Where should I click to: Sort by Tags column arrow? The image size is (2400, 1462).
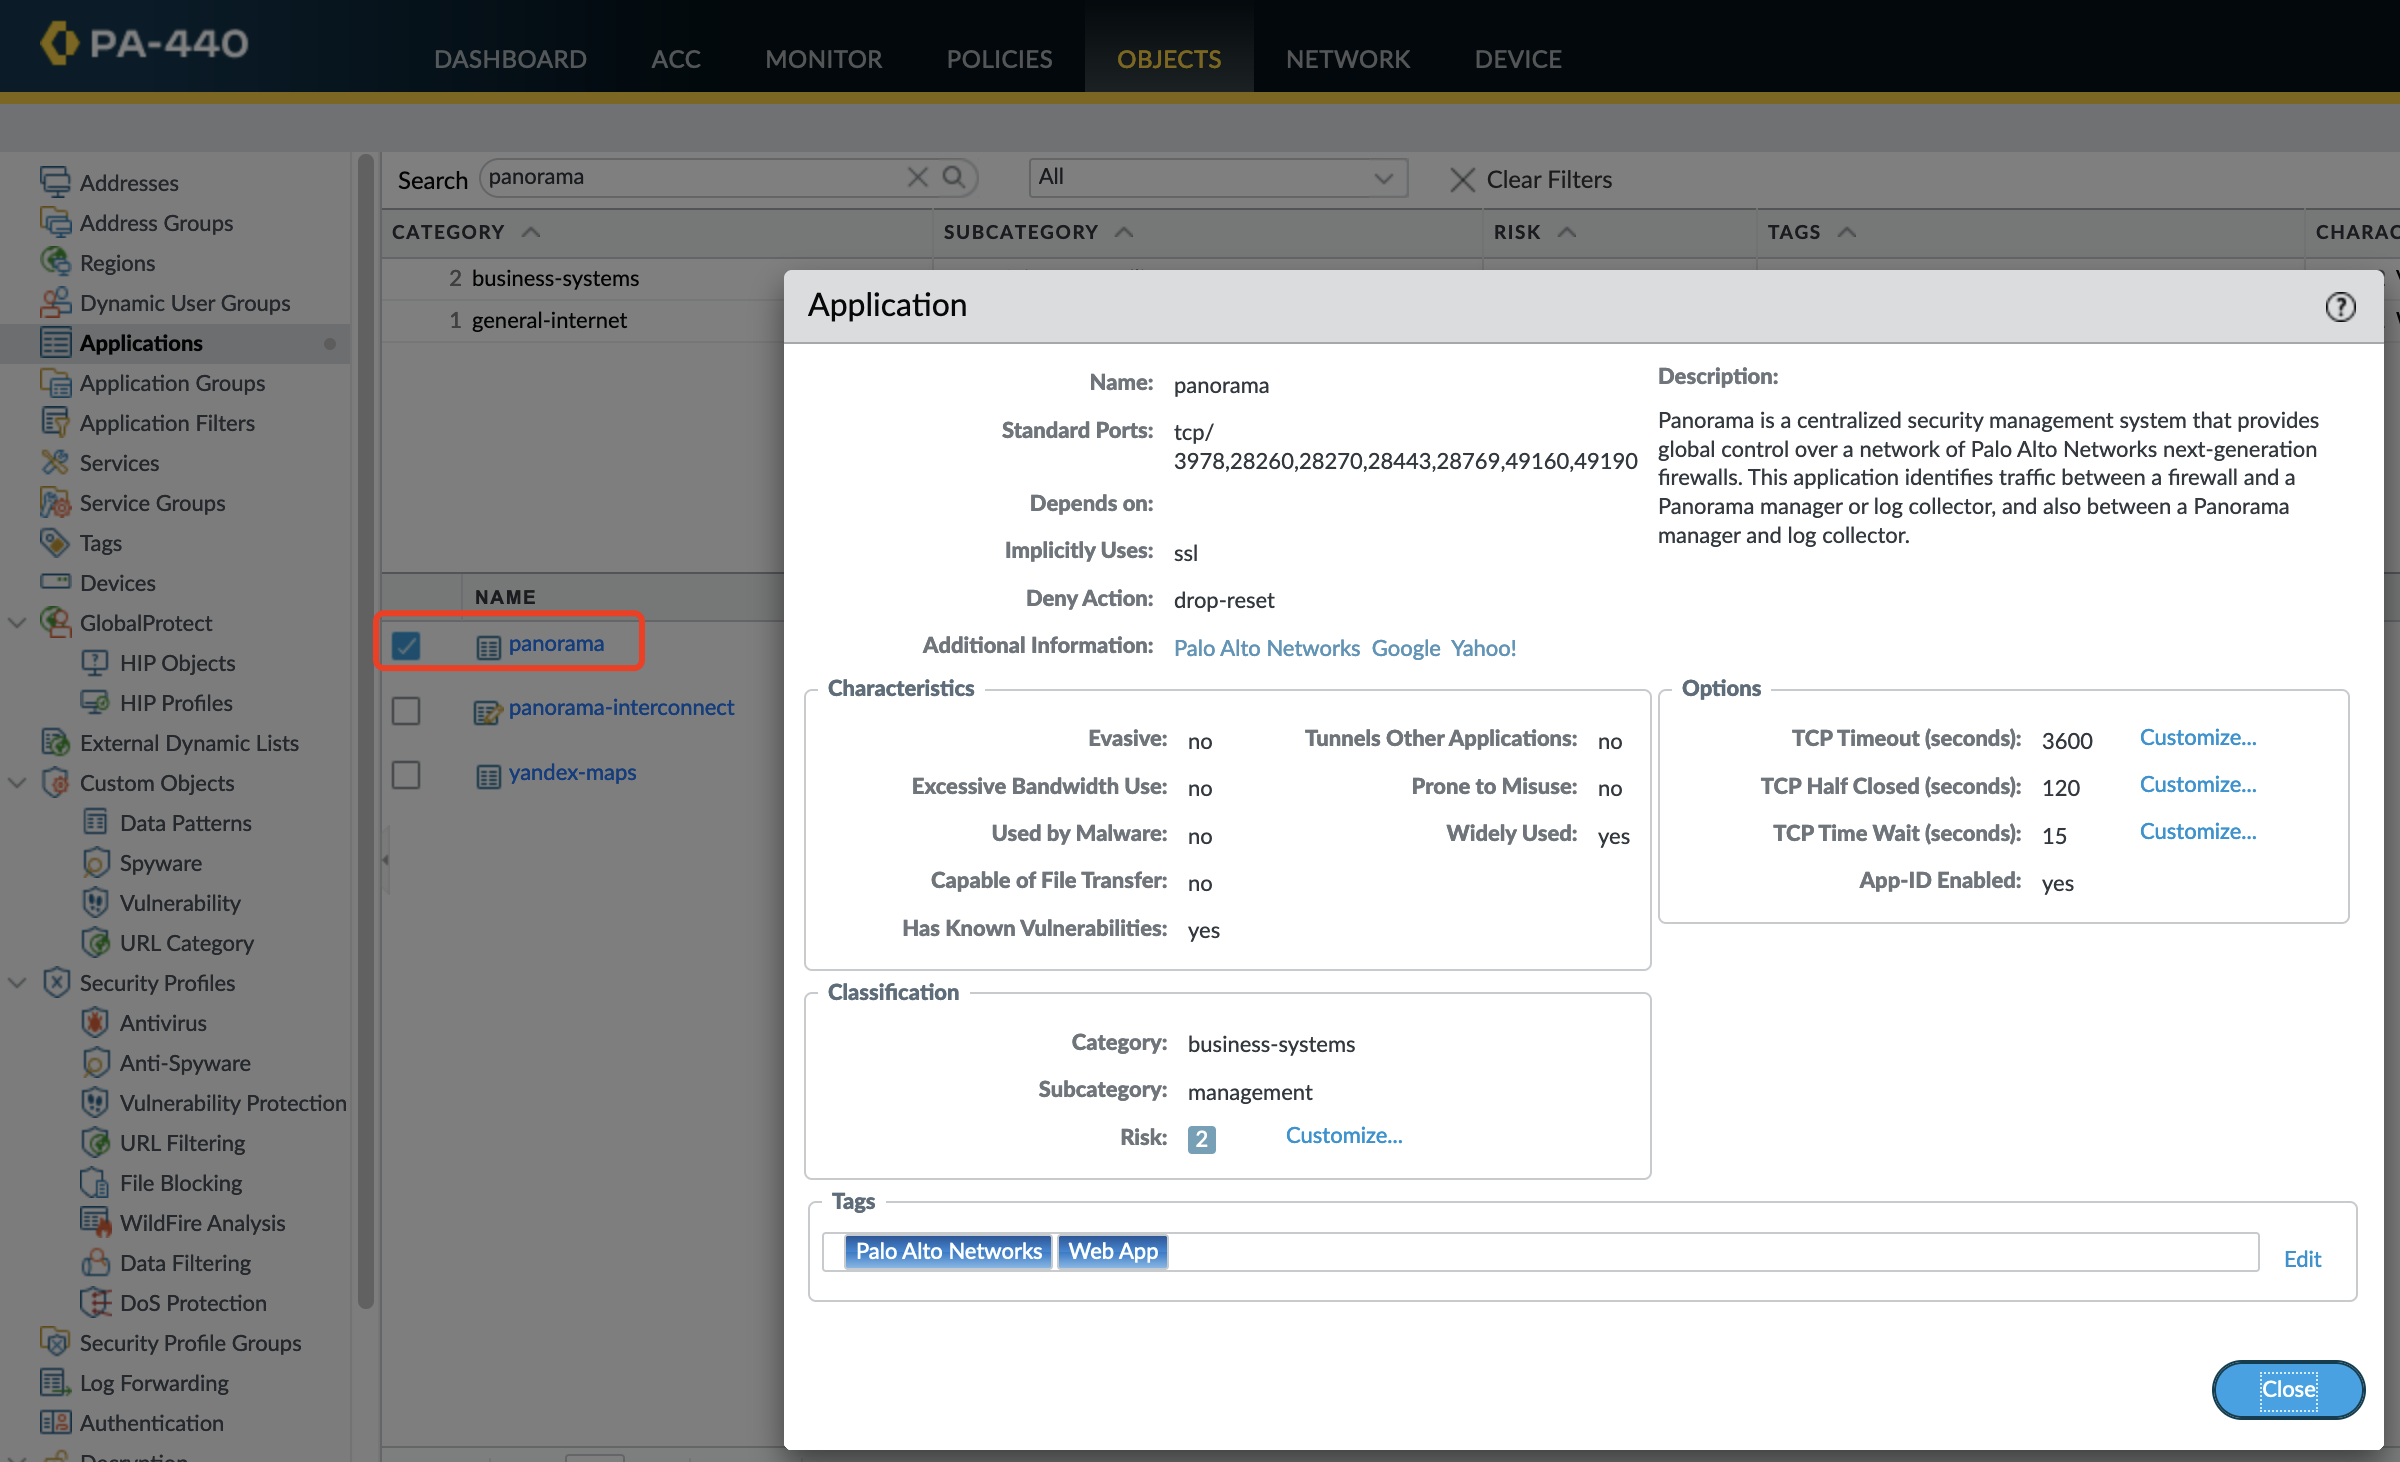click(x=1847, y=232)
